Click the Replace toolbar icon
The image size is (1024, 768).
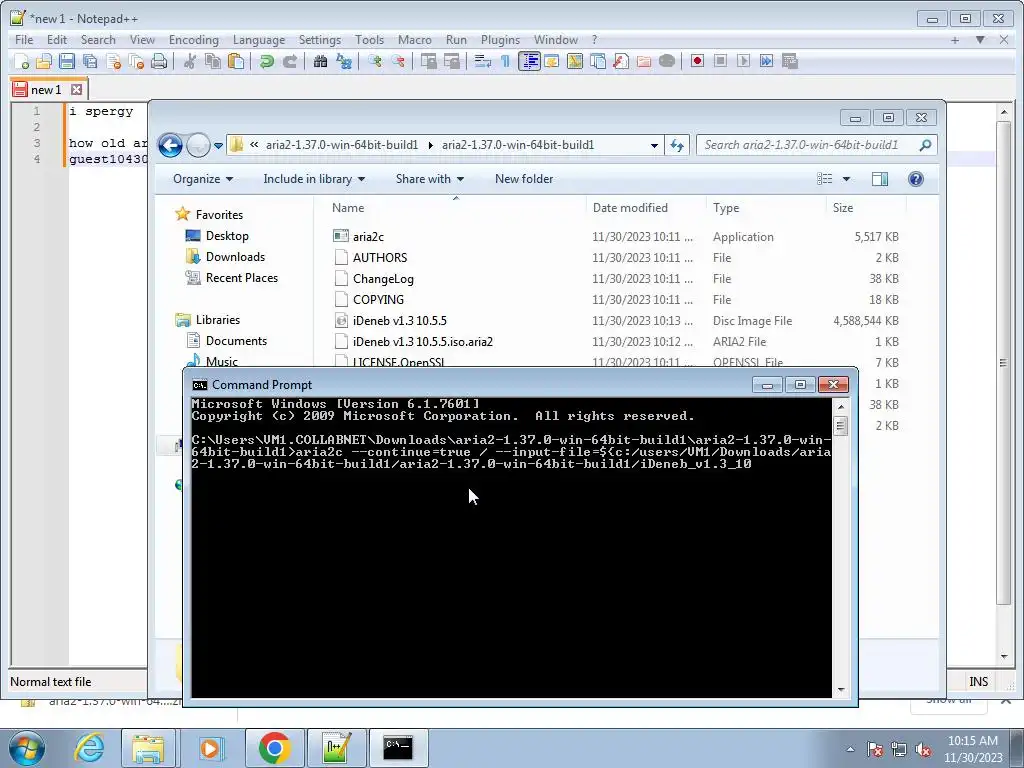coord(344,61)
